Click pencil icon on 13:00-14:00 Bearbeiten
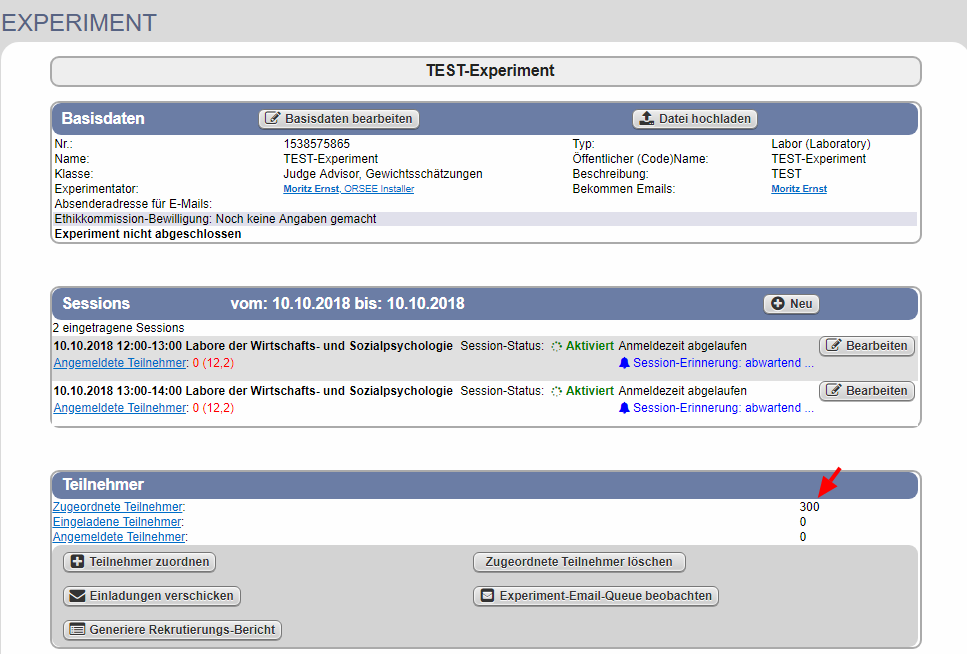Screen dimensions: 967x654 [x=833, y=390]
